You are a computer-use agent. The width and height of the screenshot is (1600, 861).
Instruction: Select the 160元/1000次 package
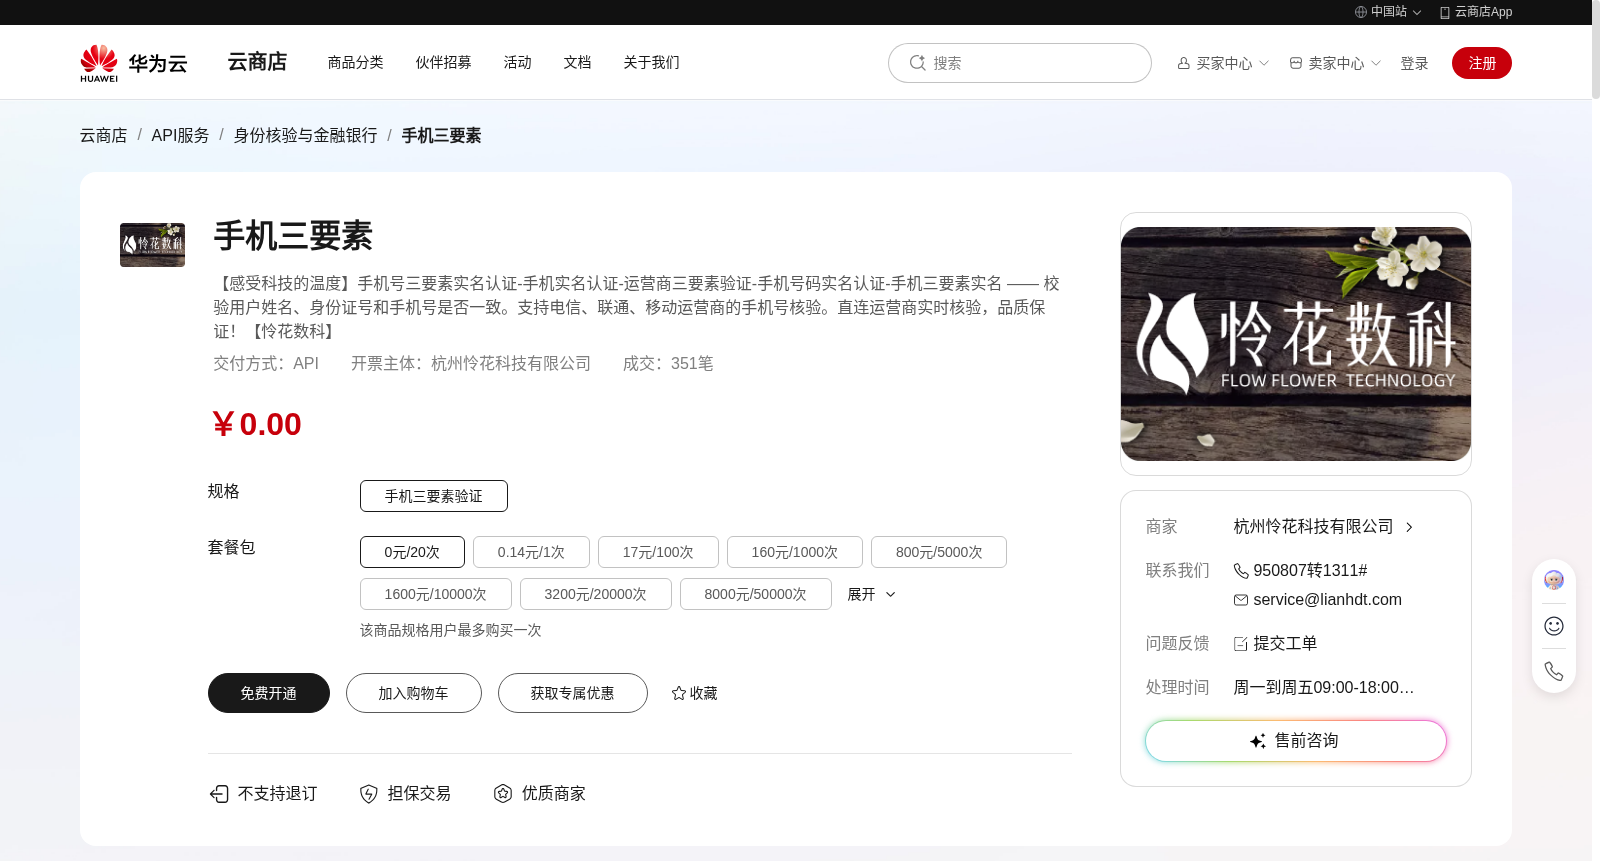pyautogui.click(x=795, y=552)
